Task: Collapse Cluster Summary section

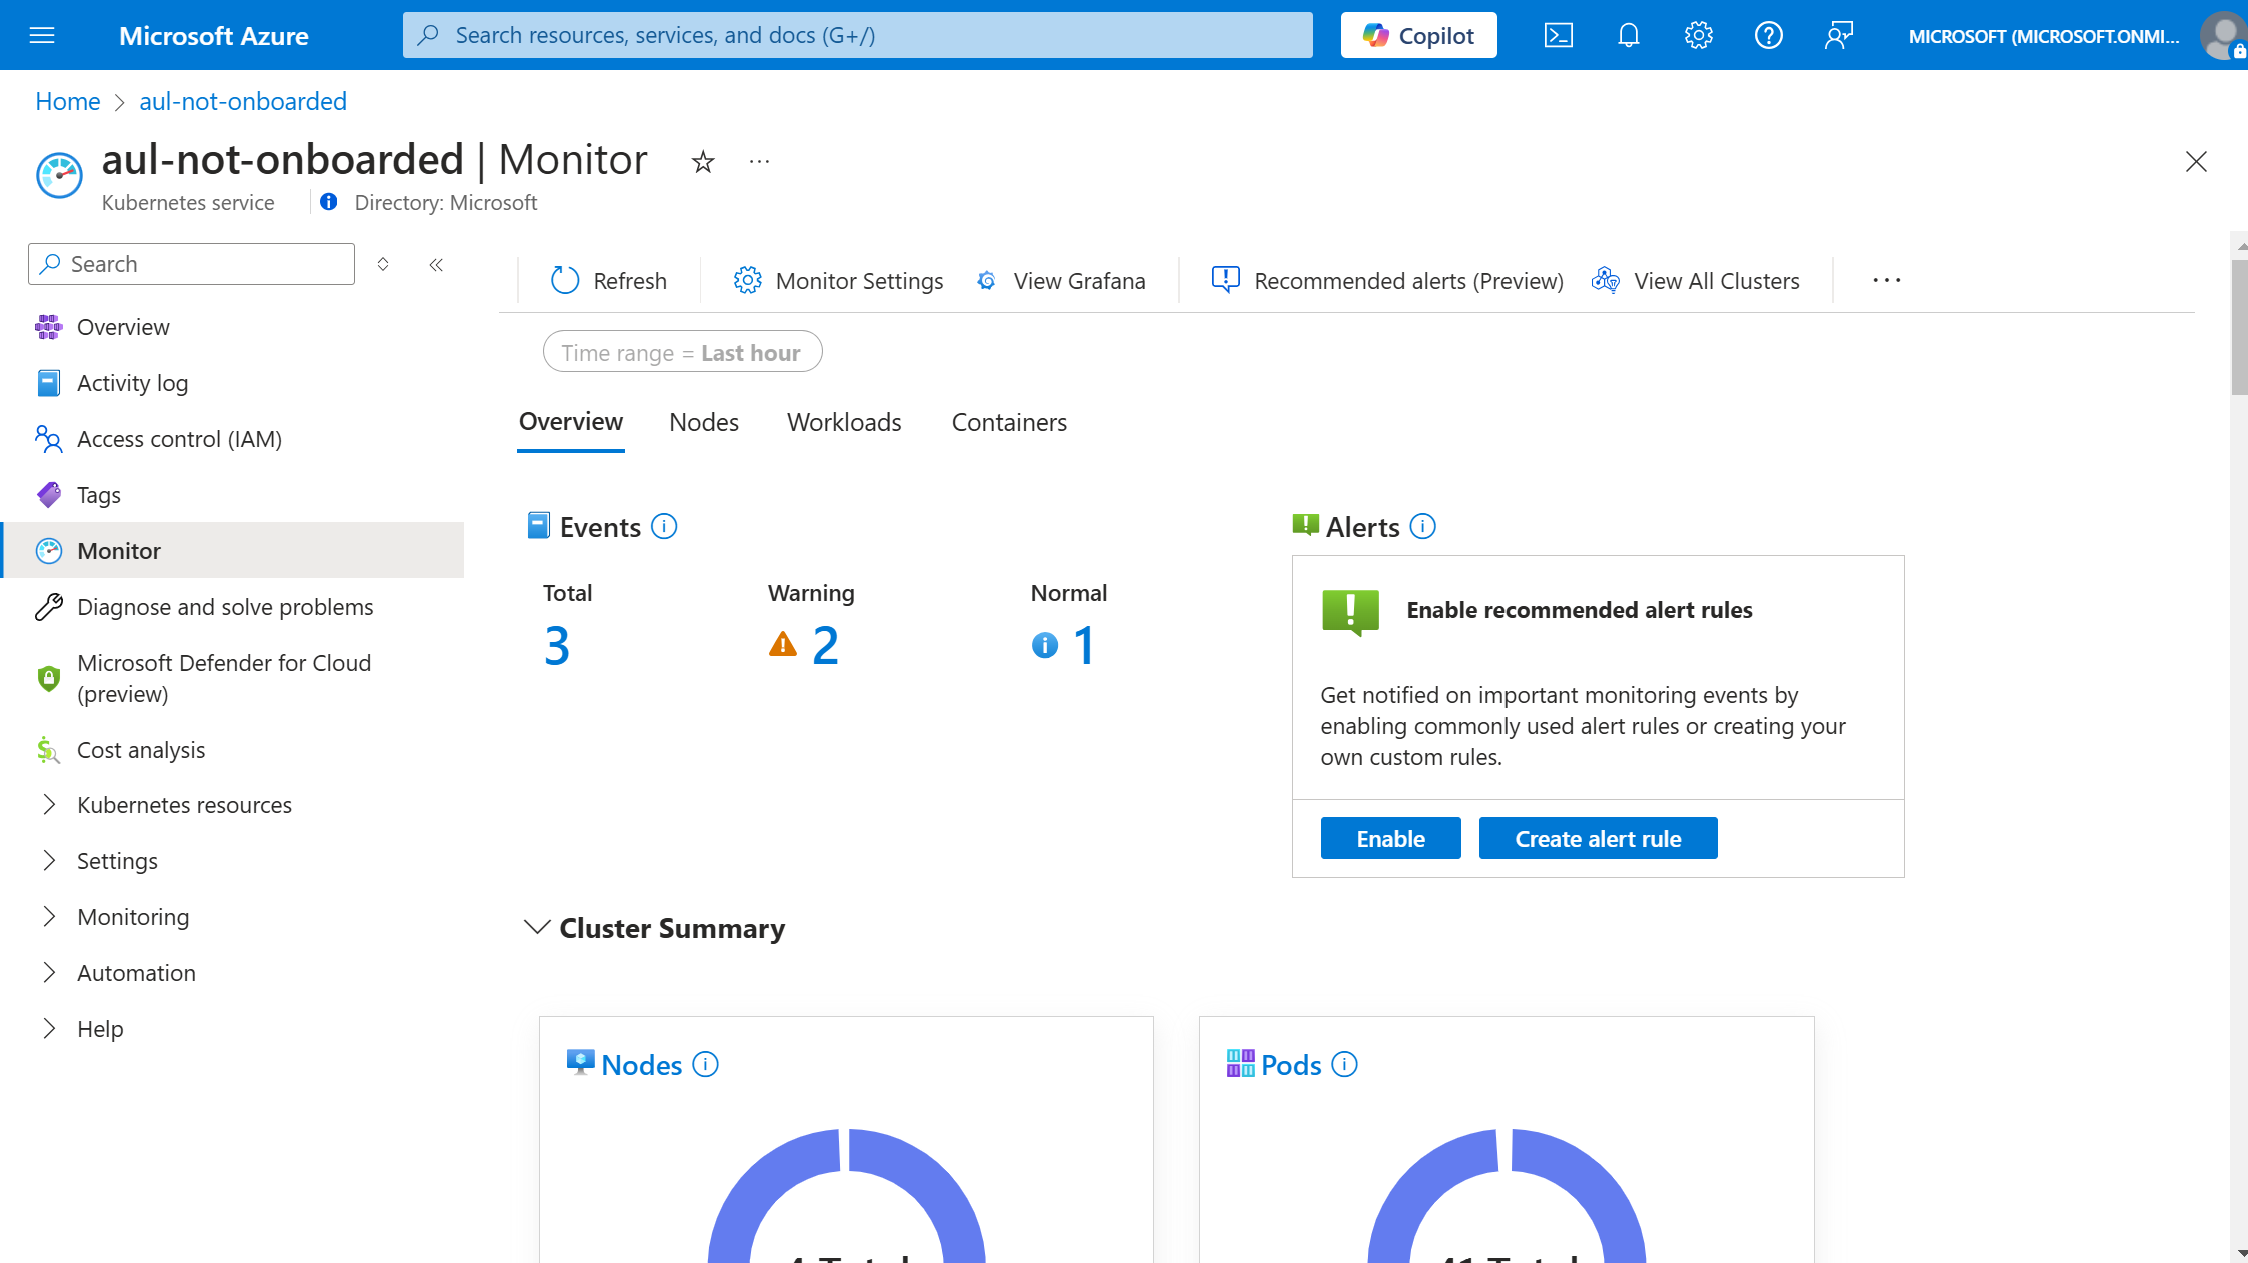Action: coord(537,926)
